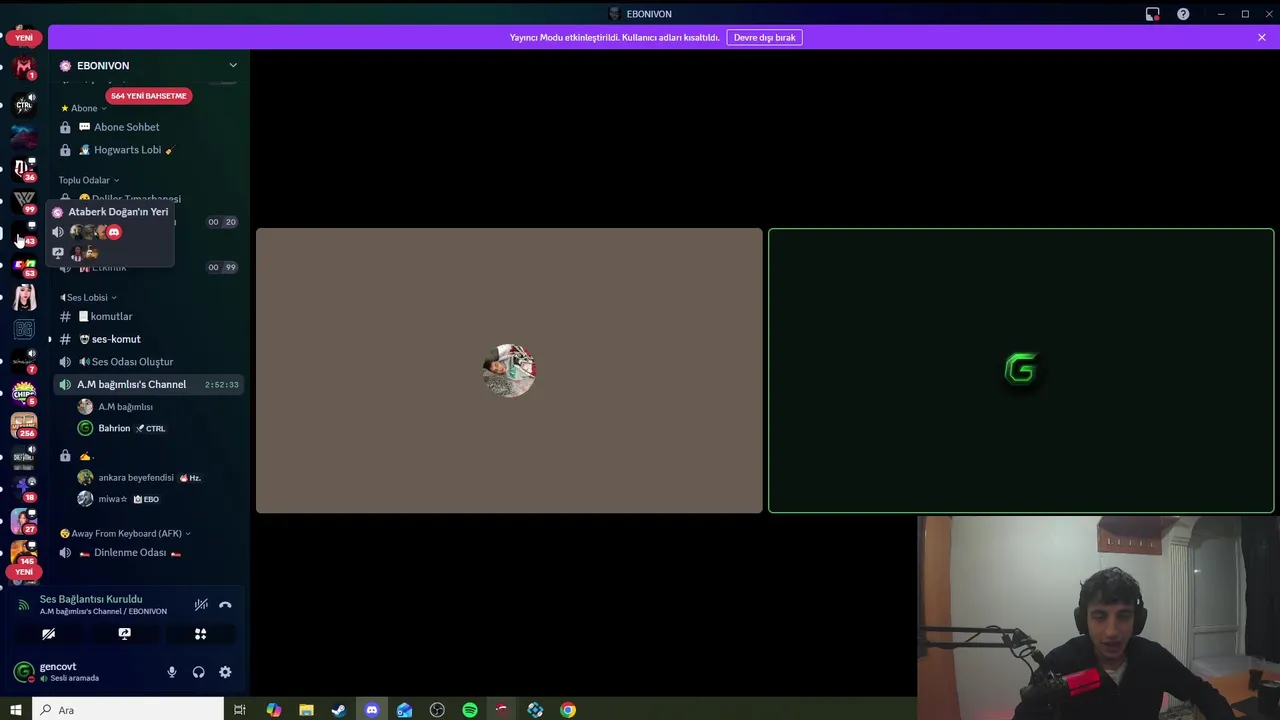
Task: Dismiss the Yayıncı Modu banner
Action: [1262, 38]
